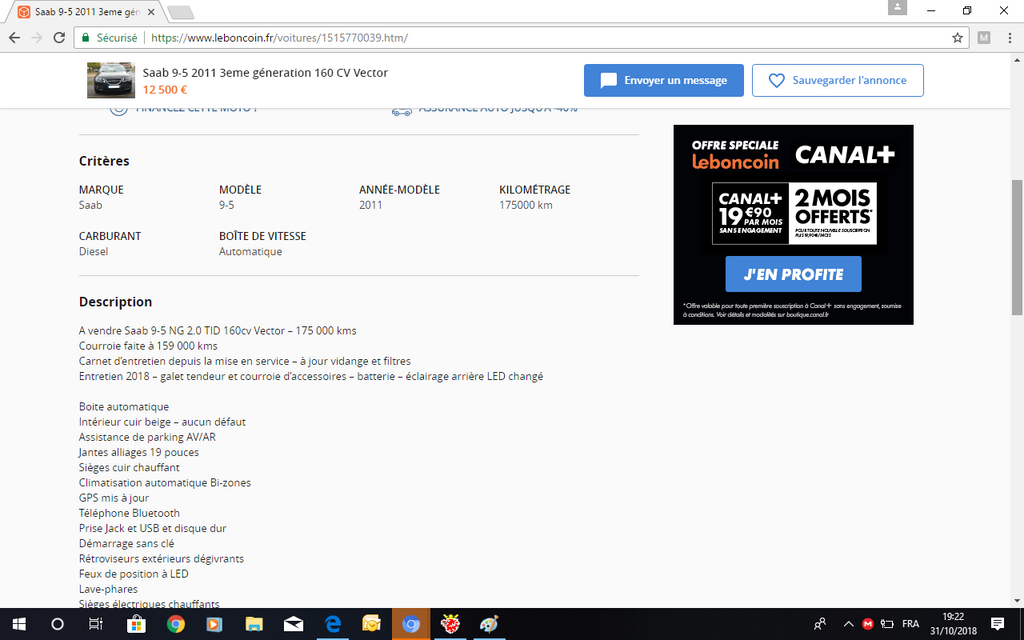This screenshot has width=1024, height=640.
Task: Click the sticky header listing title
Action: [x=265, y=72]
